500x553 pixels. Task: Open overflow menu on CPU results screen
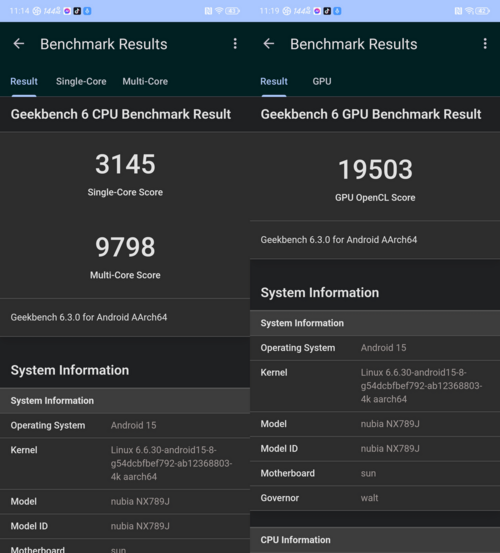235,44
